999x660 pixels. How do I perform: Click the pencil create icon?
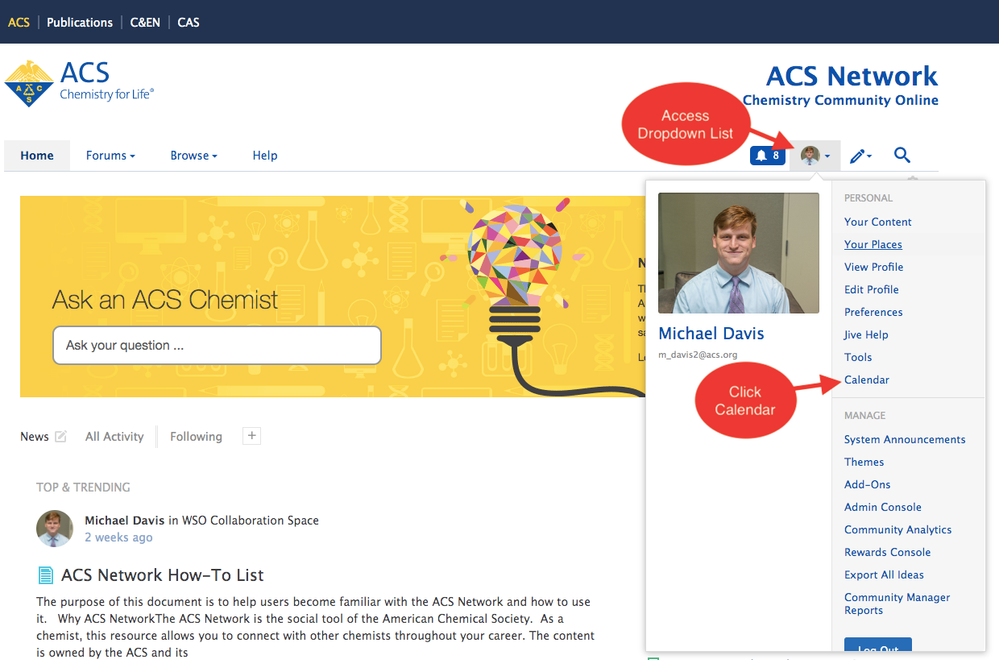(860, 156)
